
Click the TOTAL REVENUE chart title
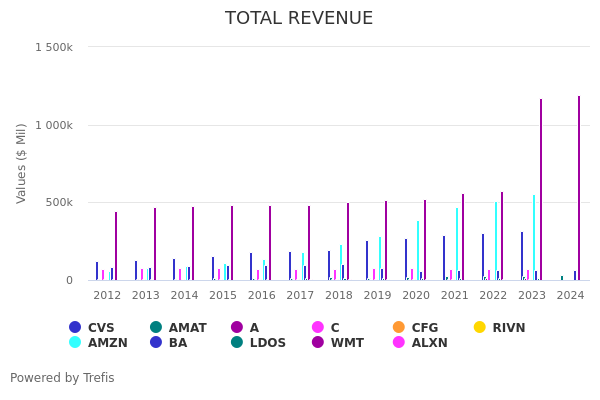299,19
